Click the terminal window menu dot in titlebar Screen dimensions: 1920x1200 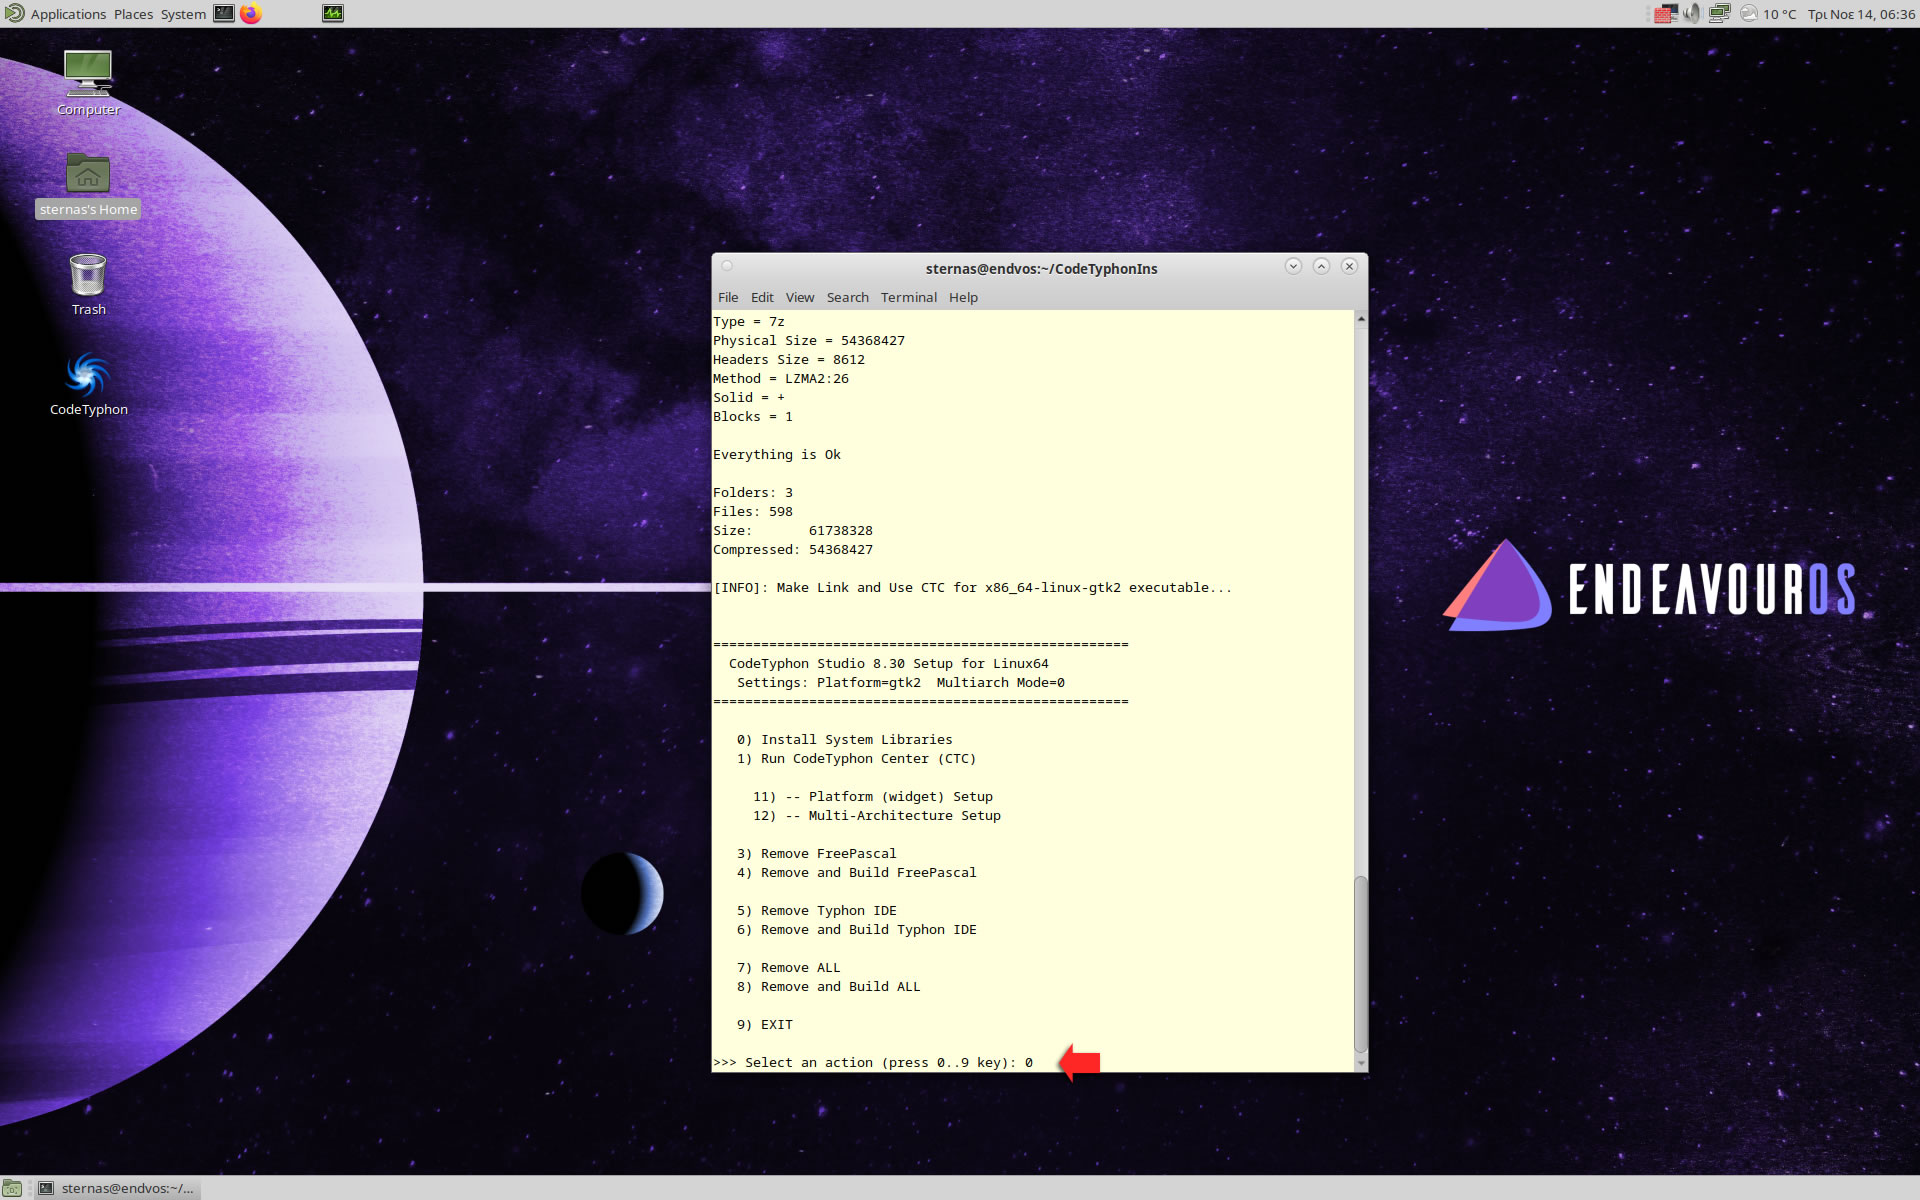[x=727, y=266]
